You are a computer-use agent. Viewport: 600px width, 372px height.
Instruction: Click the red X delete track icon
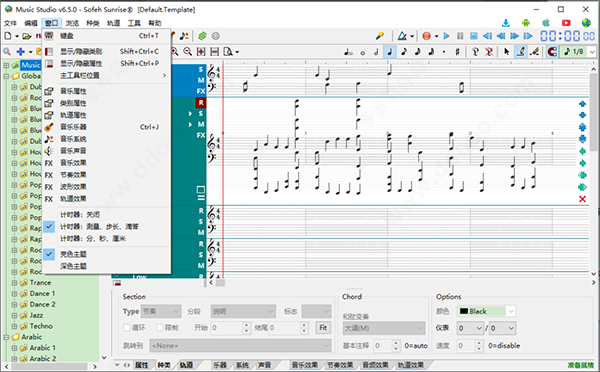pos(582,199)
